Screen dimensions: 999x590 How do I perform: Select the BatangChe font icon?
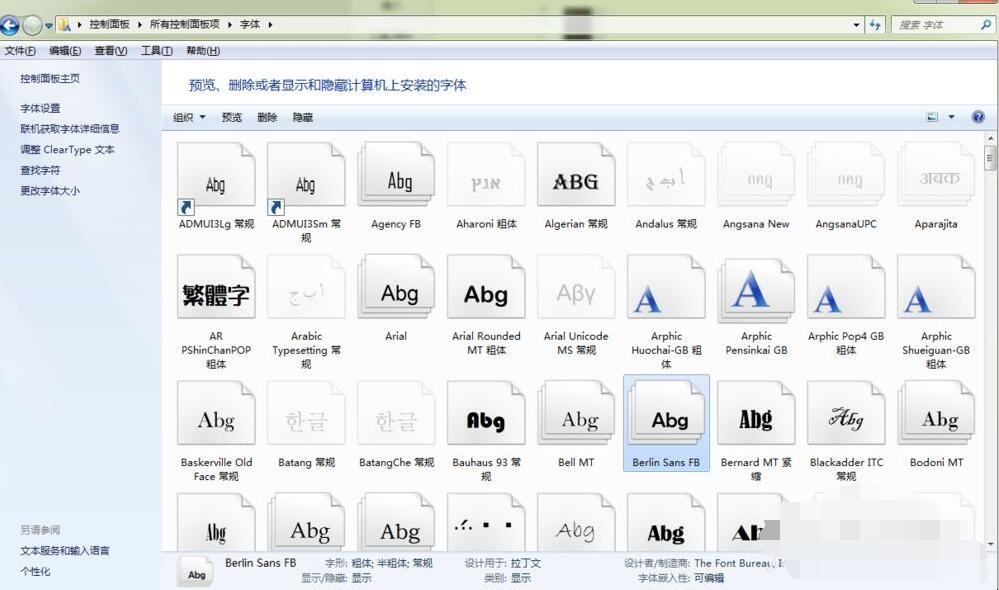coord(396,413)
